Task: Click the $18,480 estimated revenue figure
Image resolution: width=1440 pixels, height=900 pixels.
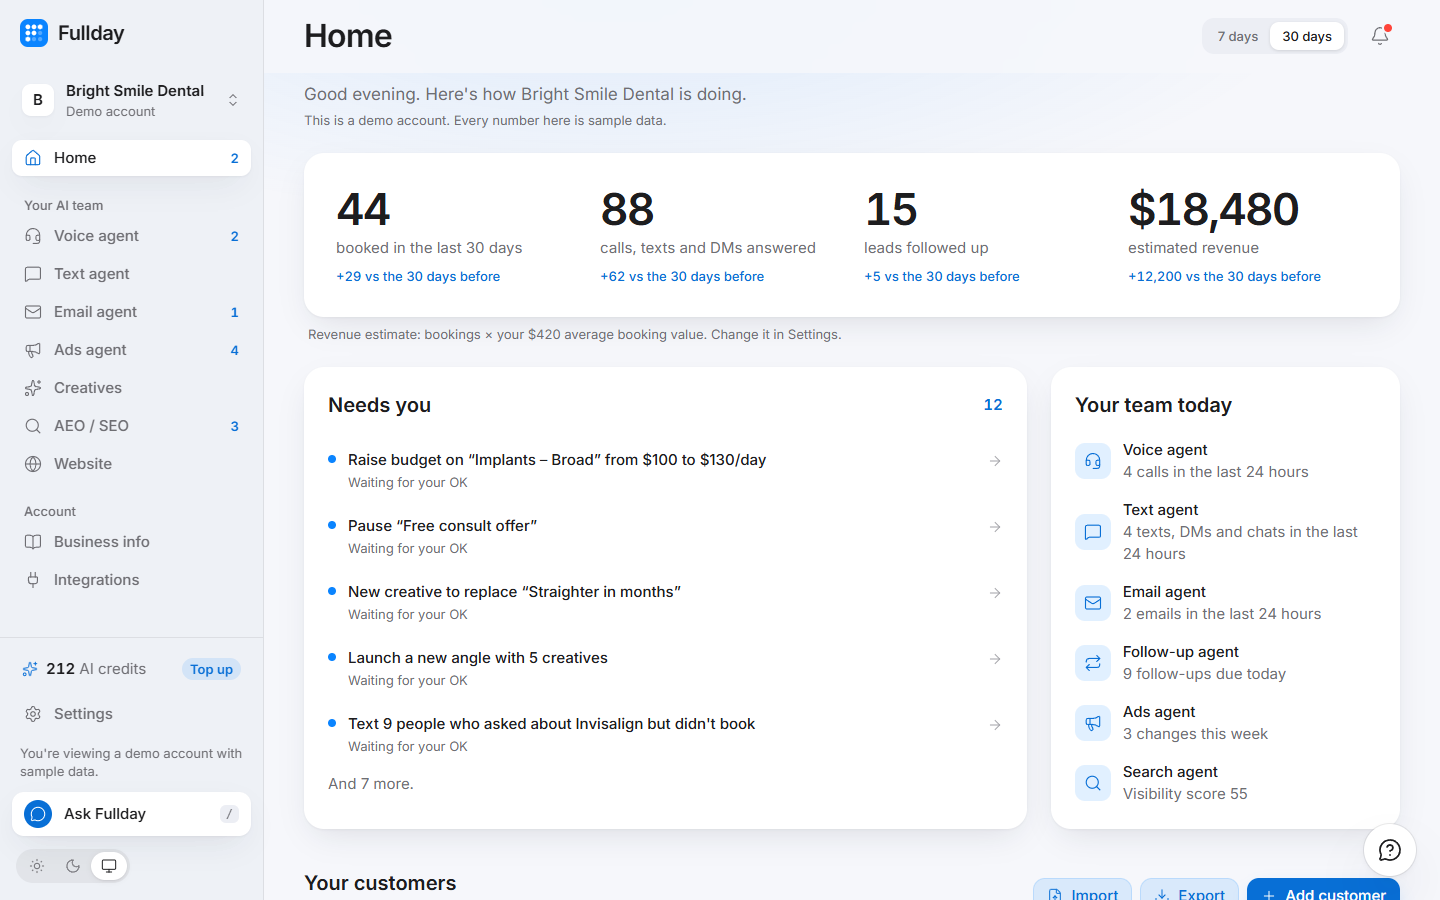Action: coord(1213,210)
